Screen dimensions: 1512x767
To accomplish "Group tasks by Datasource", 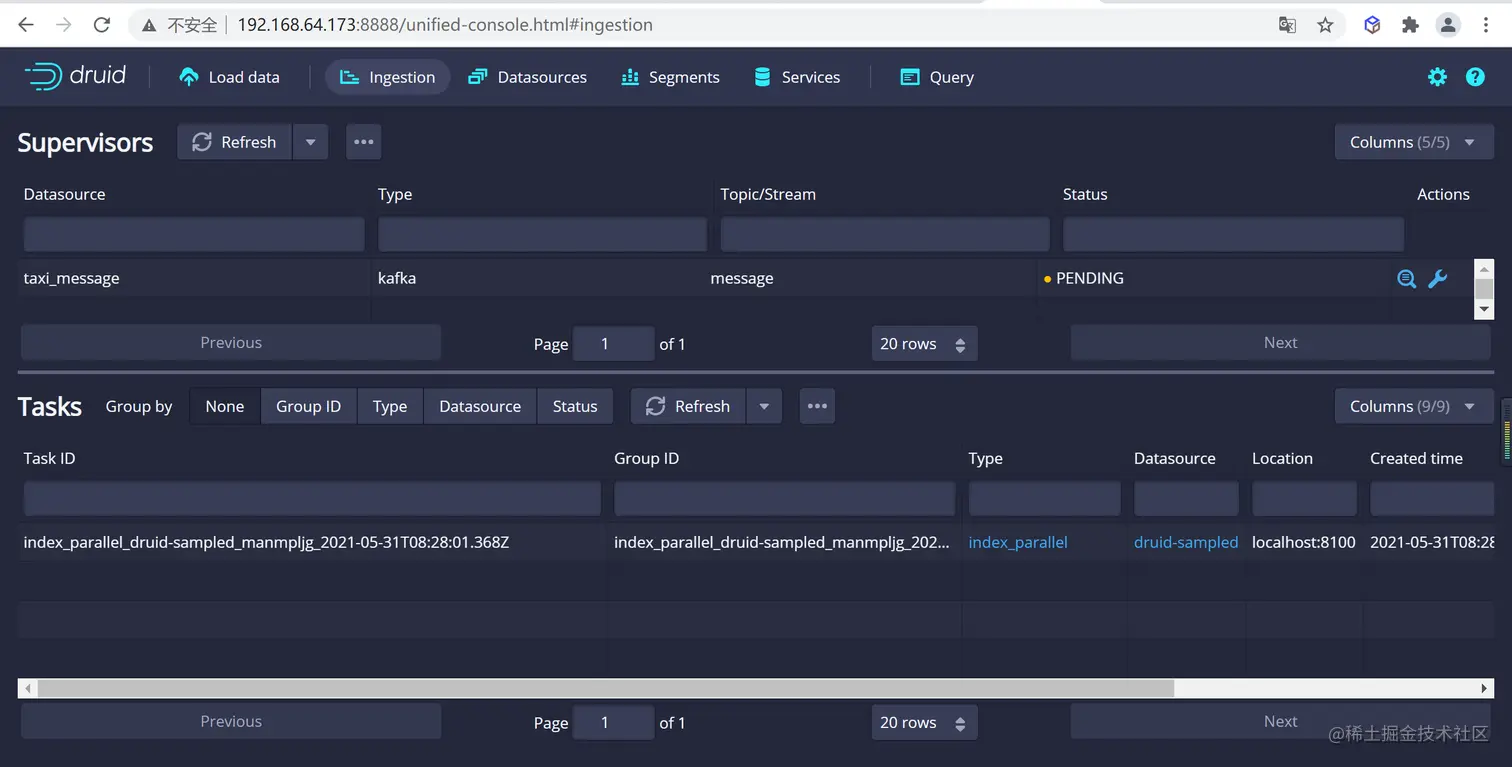I will [x=480, y=406].
